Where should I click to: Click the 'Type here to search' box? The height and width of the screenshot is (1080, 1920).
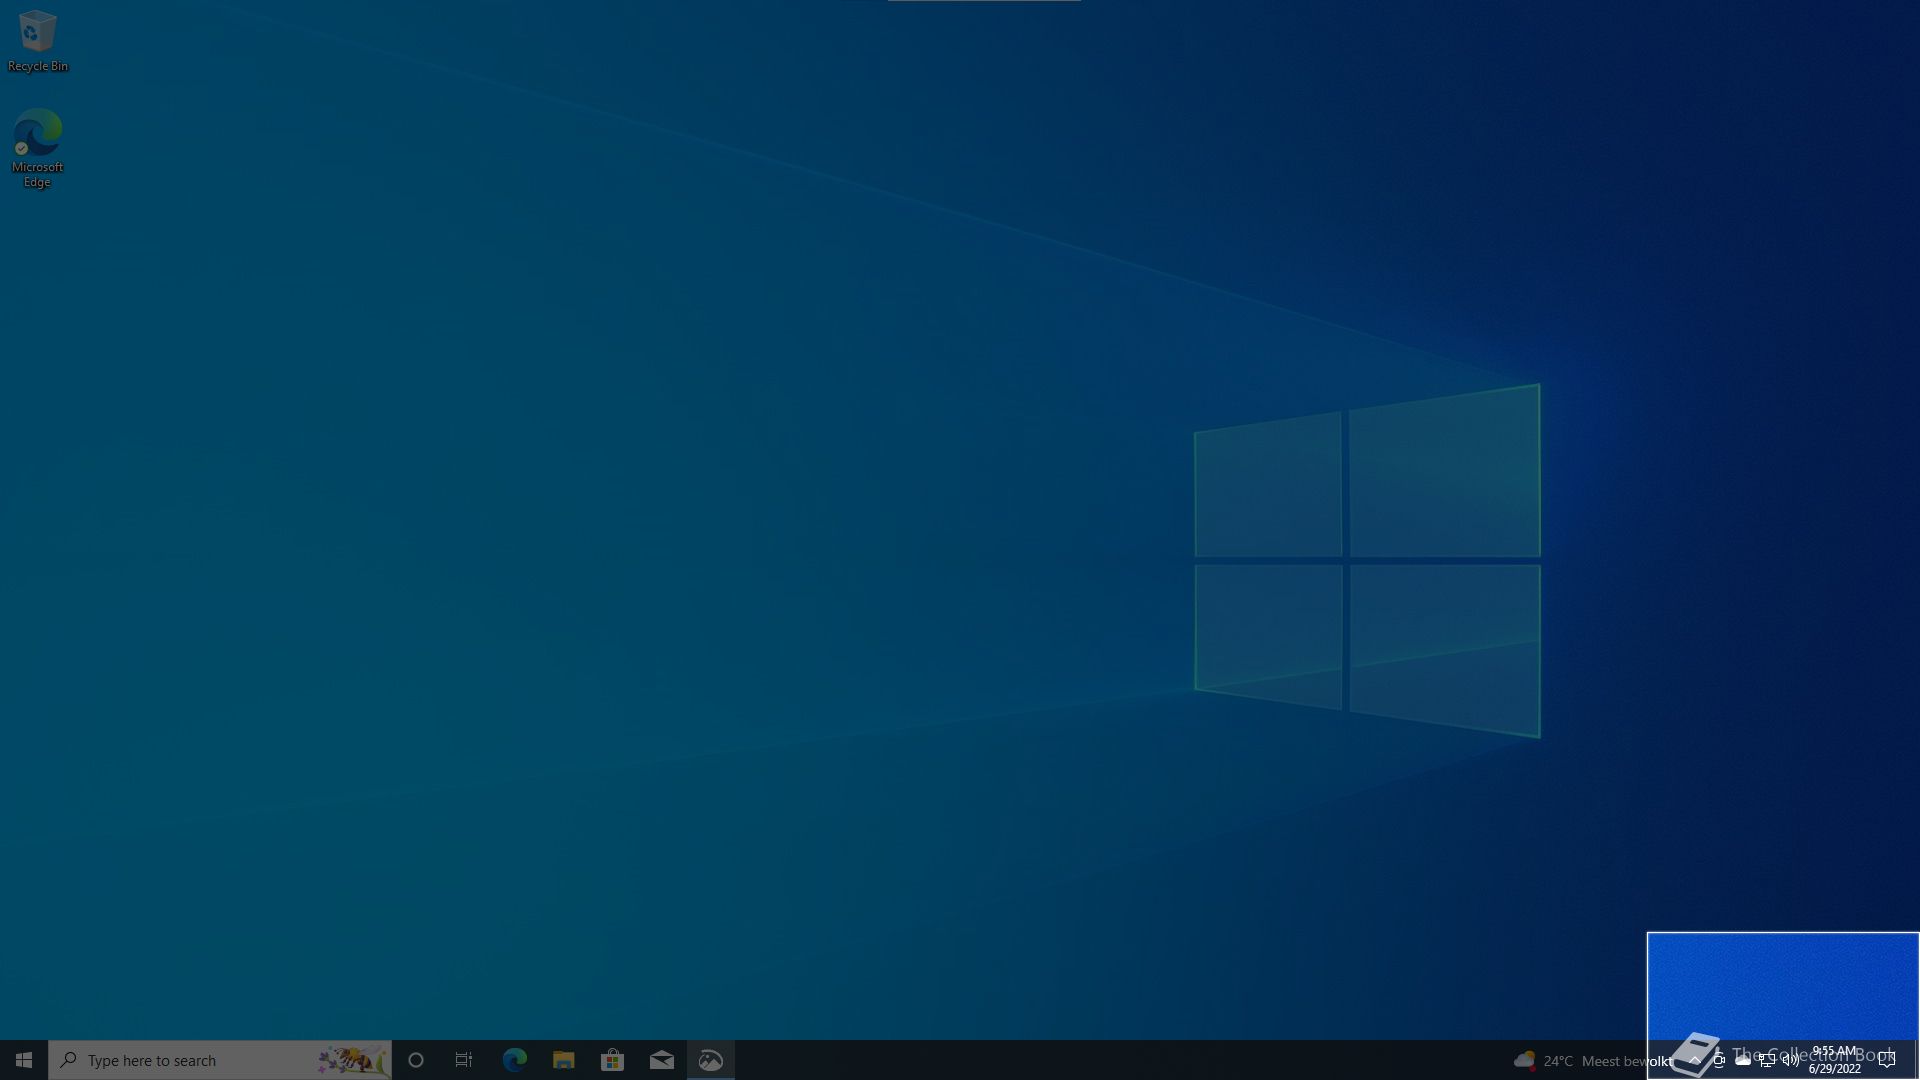pyautogui.click(x=220, y=1060)
